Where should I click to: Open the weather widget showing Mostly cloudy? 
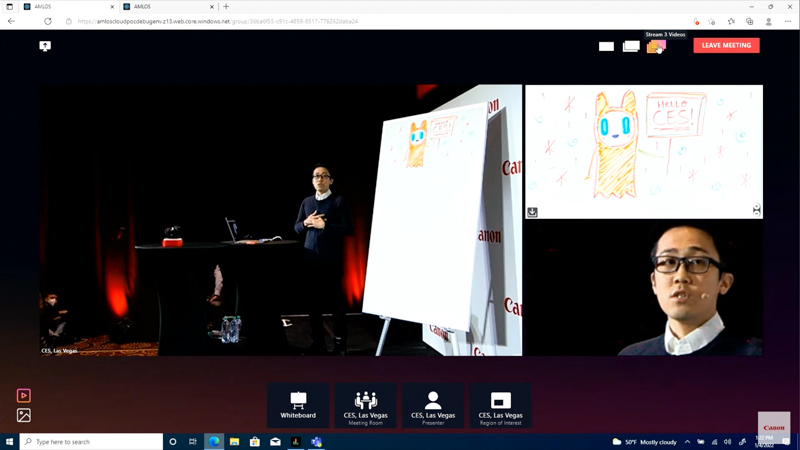pos(645,442)
